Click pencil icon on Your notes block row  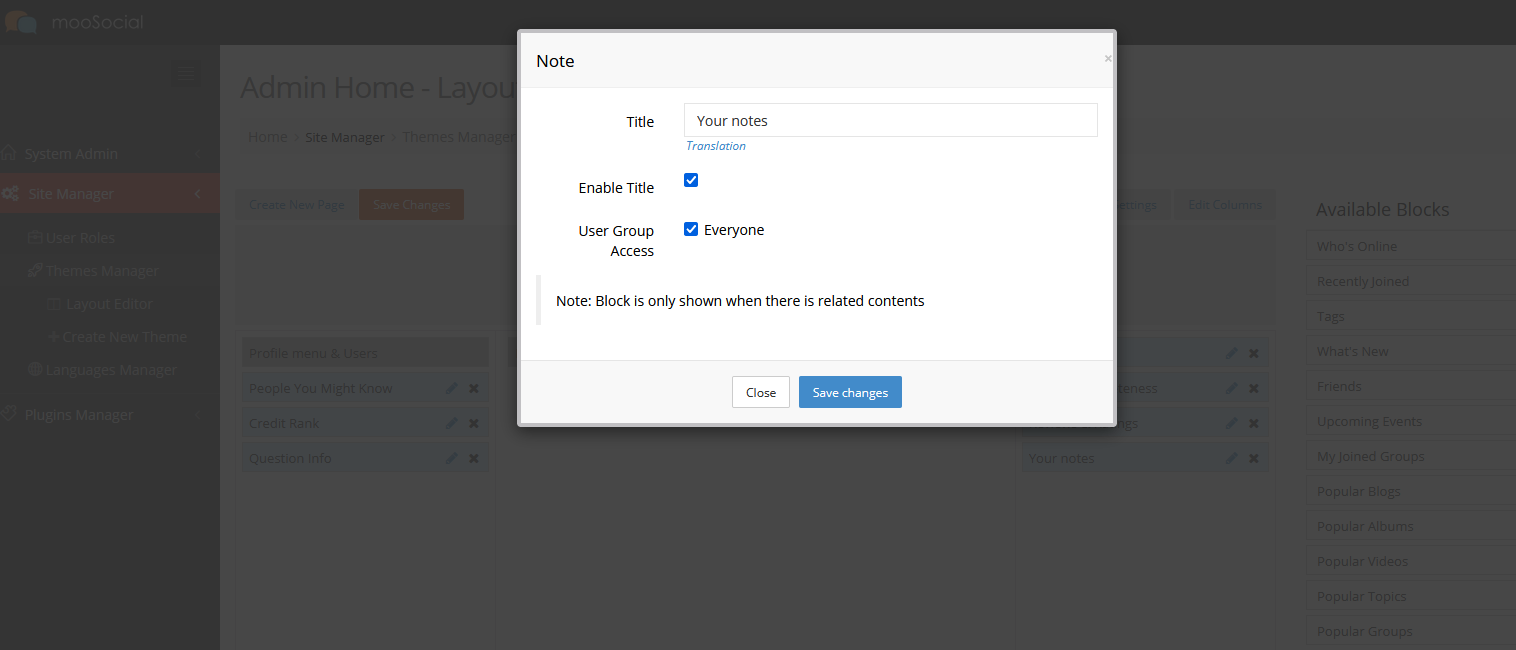click(1231, 458)
